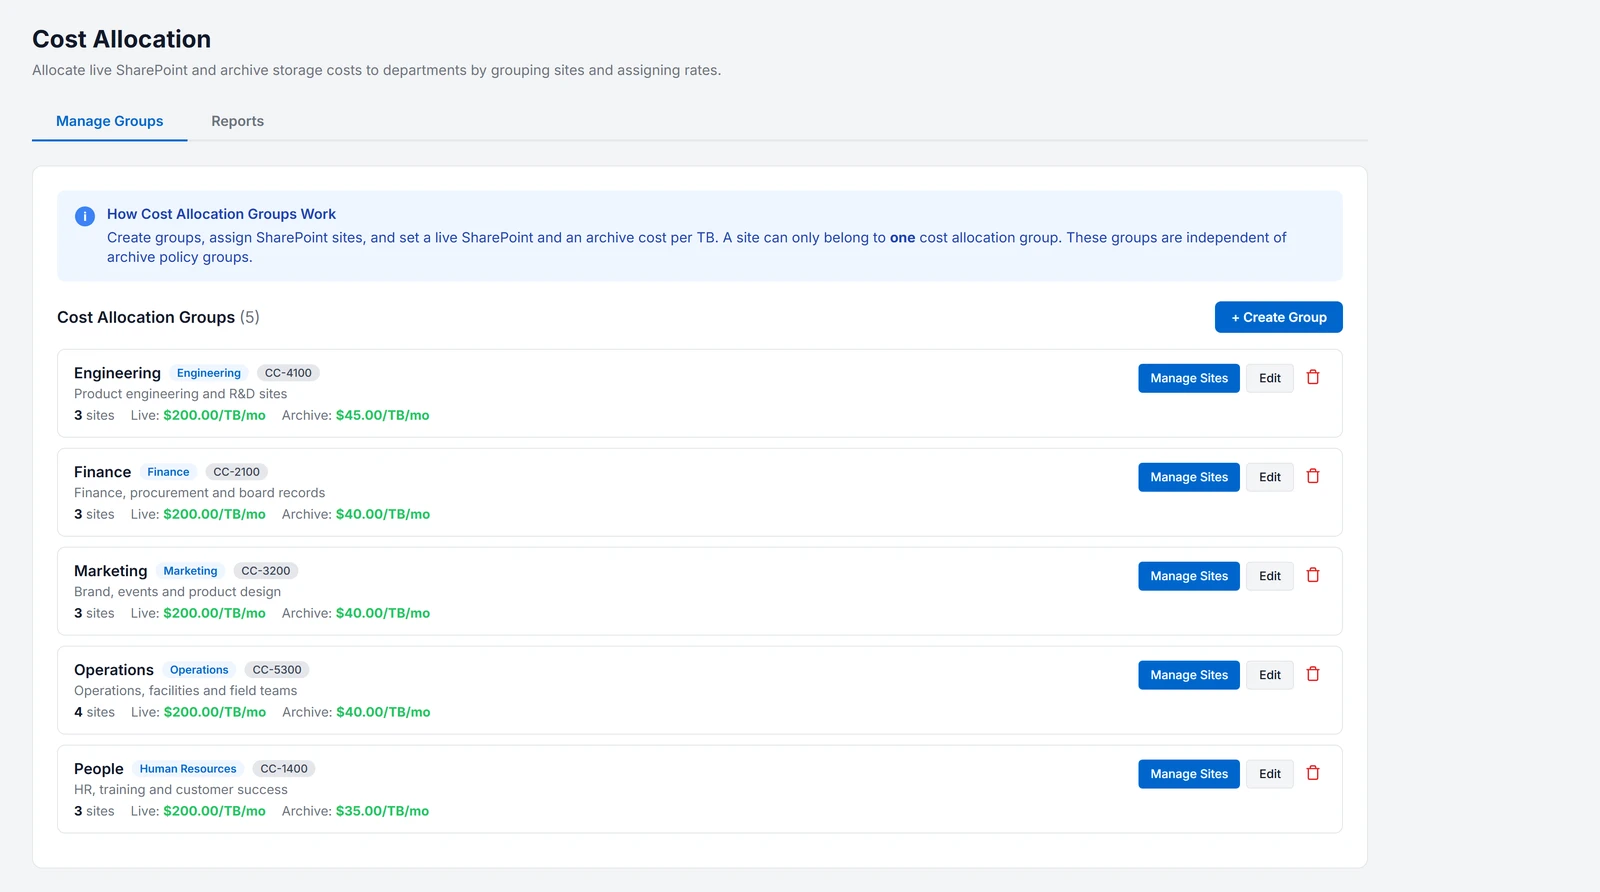Open Manage Sites for People

1189,774
